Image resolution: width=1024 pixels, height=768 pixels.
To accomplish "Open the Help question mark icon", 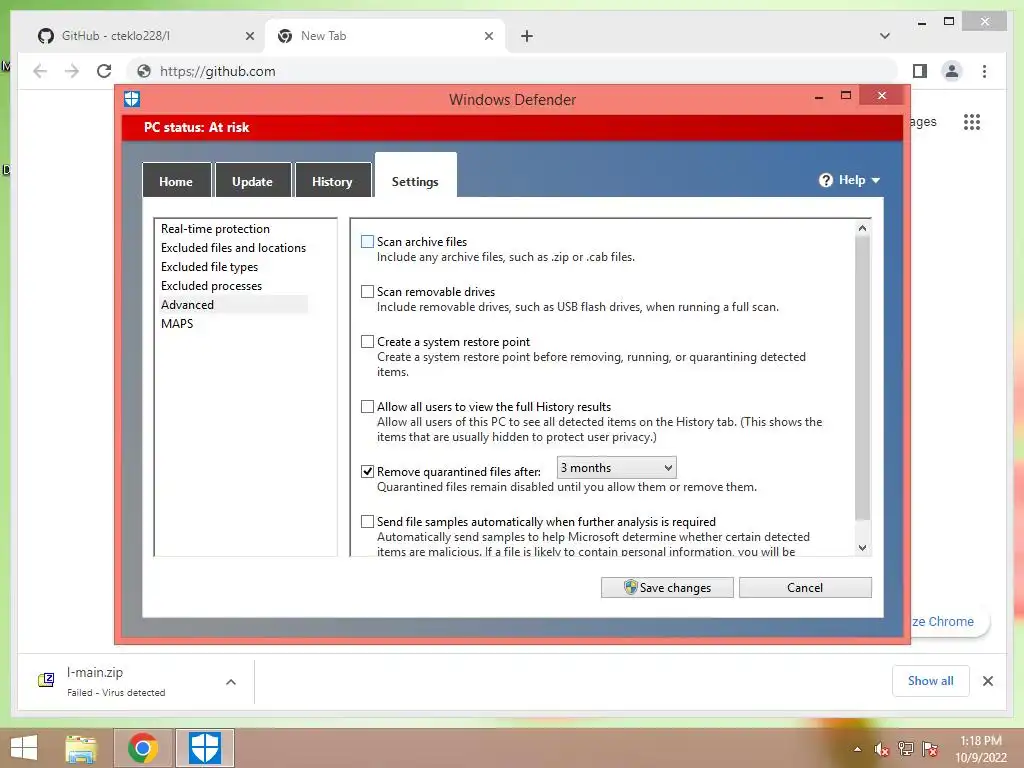I will [x=825, y=180].
